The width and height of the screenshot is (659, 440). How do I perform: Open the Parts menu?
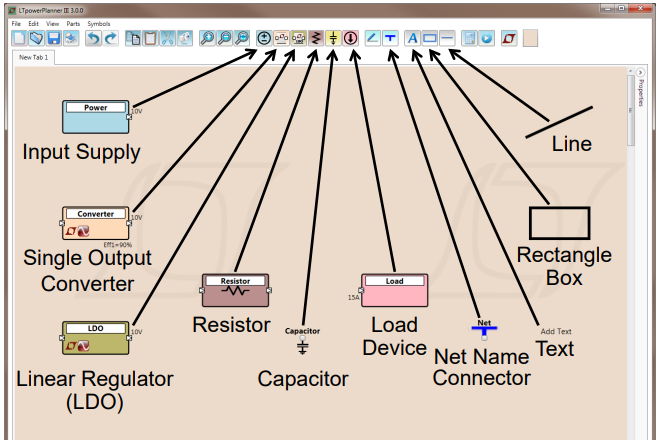point(73,22)
